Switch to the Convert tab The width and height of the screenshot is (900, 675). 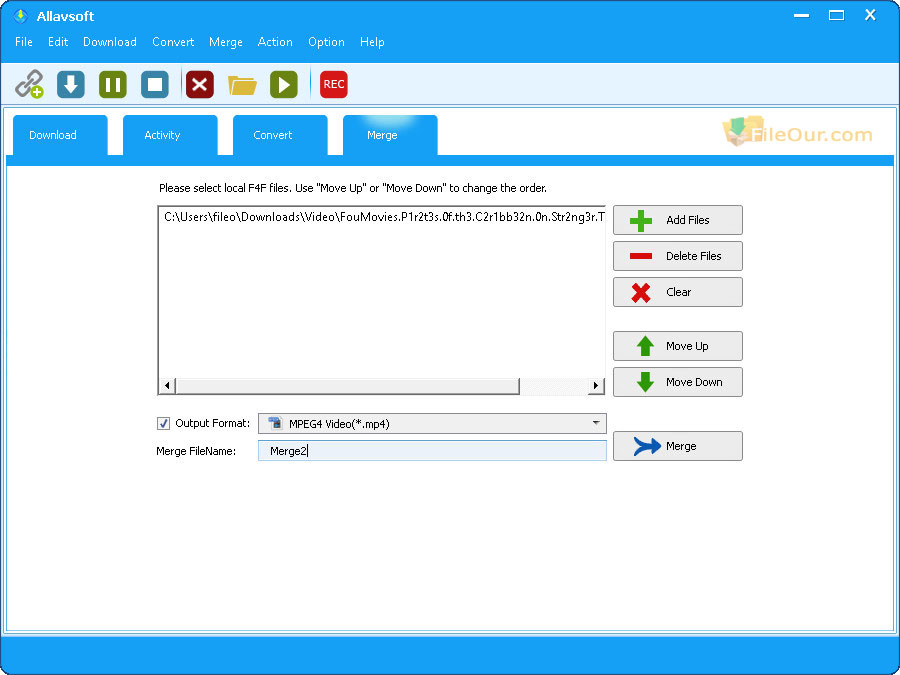click(x=280, y=135)
